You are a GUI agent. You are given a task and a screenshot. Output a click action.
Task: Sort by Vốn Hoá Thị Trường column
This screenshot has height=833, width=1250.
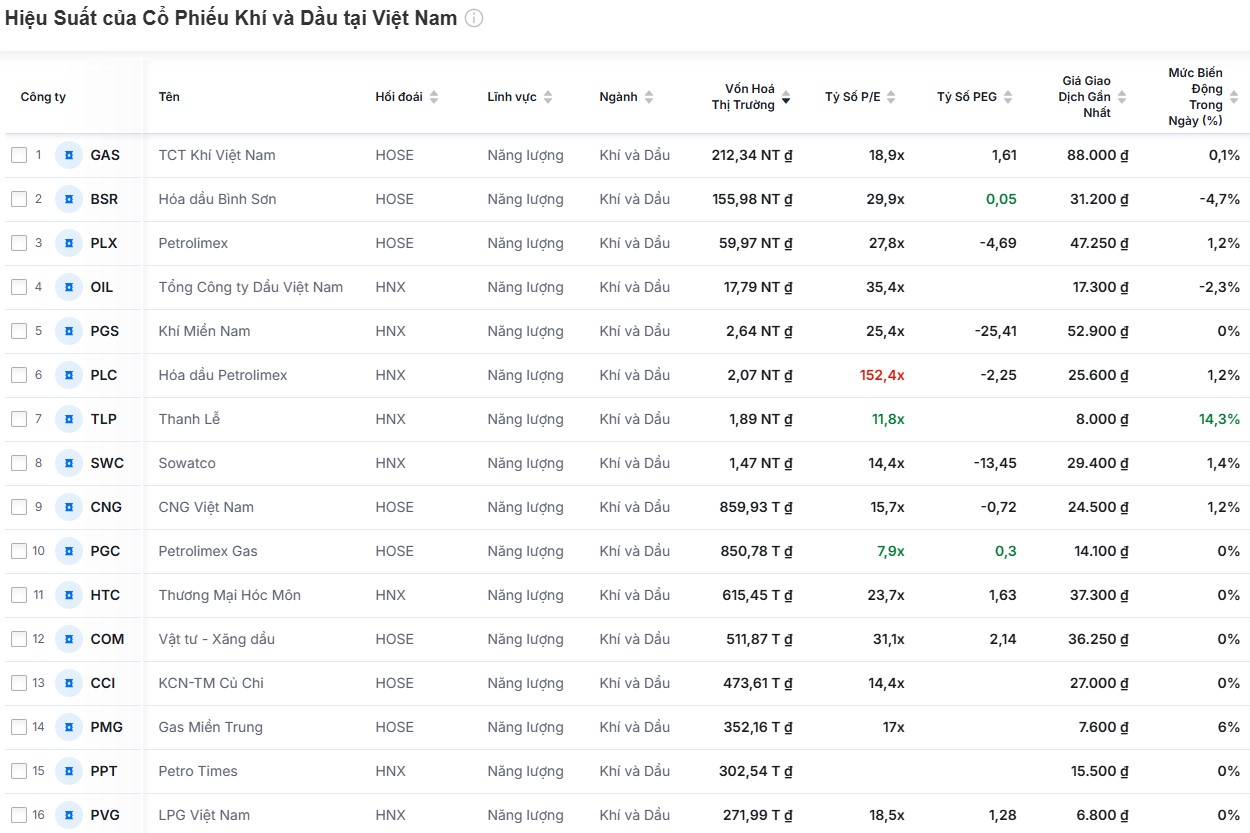[x=786, y=97]
